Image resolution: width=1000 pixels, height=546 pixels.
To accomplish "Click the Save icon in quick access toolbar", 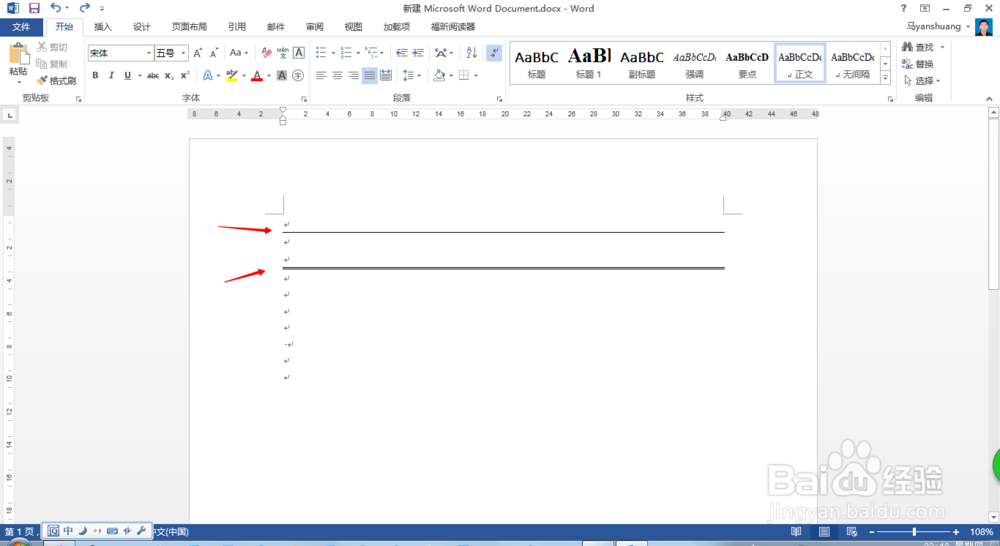I will (x=34, y=8).
